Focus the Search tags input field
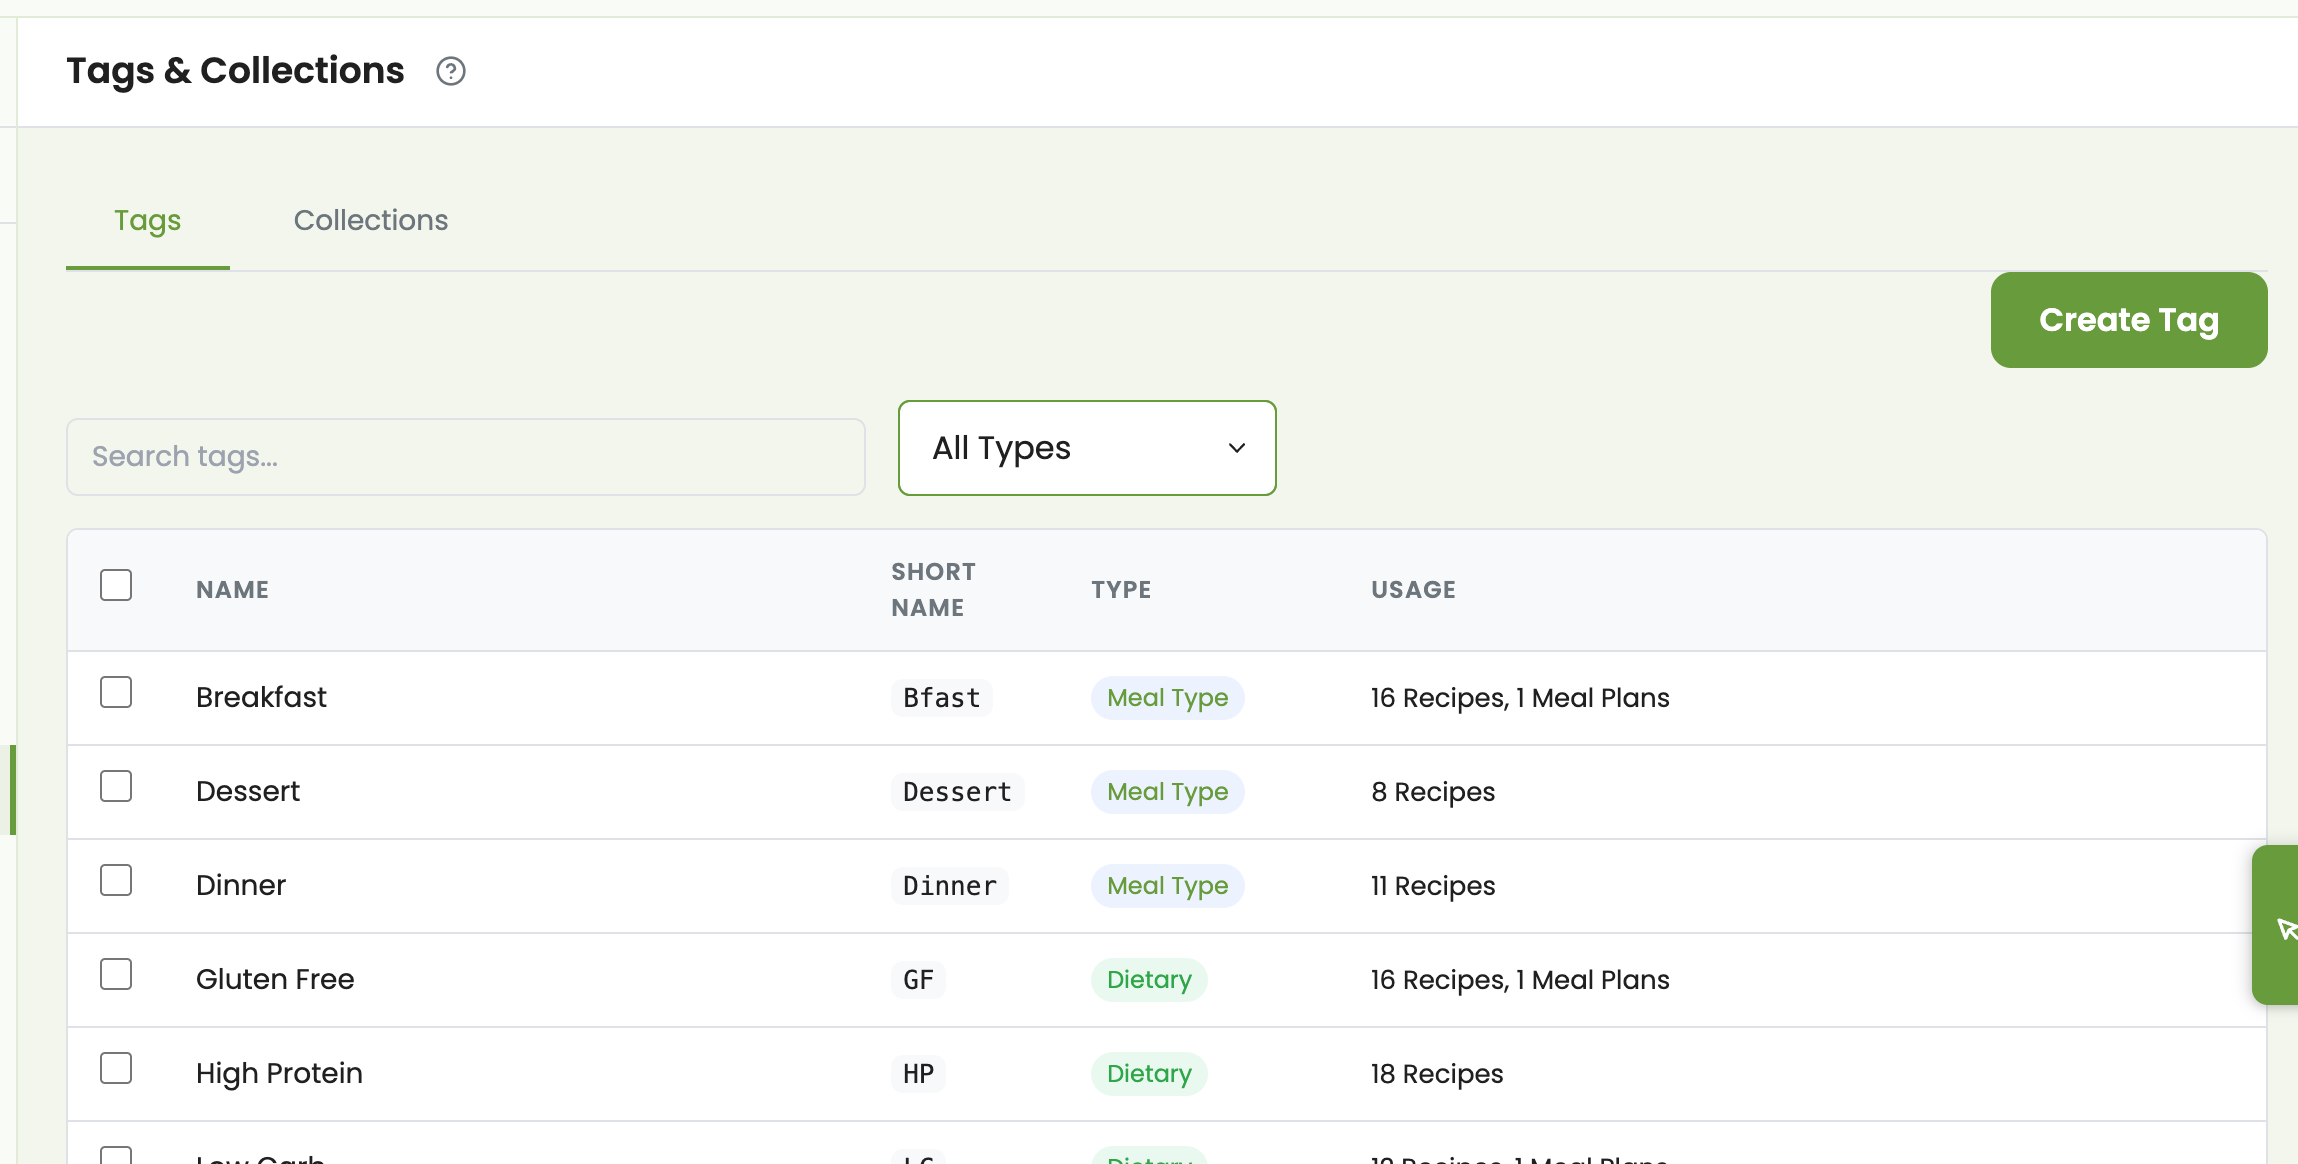Viewport: 2298px width, 1164px height. [x=466, y=457]
